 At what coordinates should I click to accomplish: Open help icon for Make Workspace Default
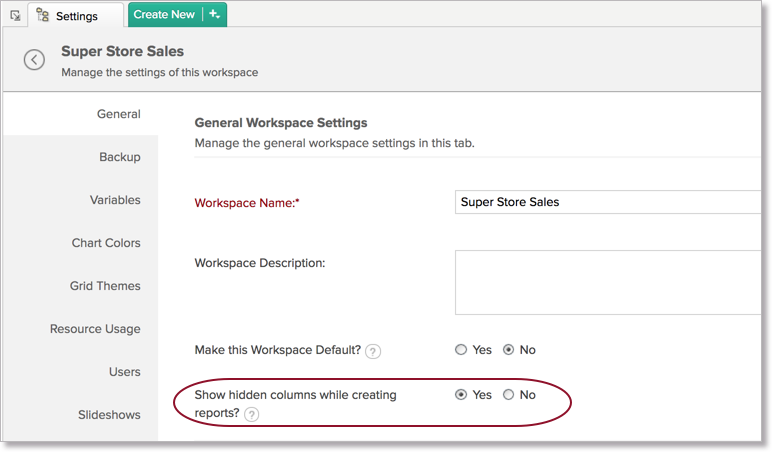(x=372, y=351)
